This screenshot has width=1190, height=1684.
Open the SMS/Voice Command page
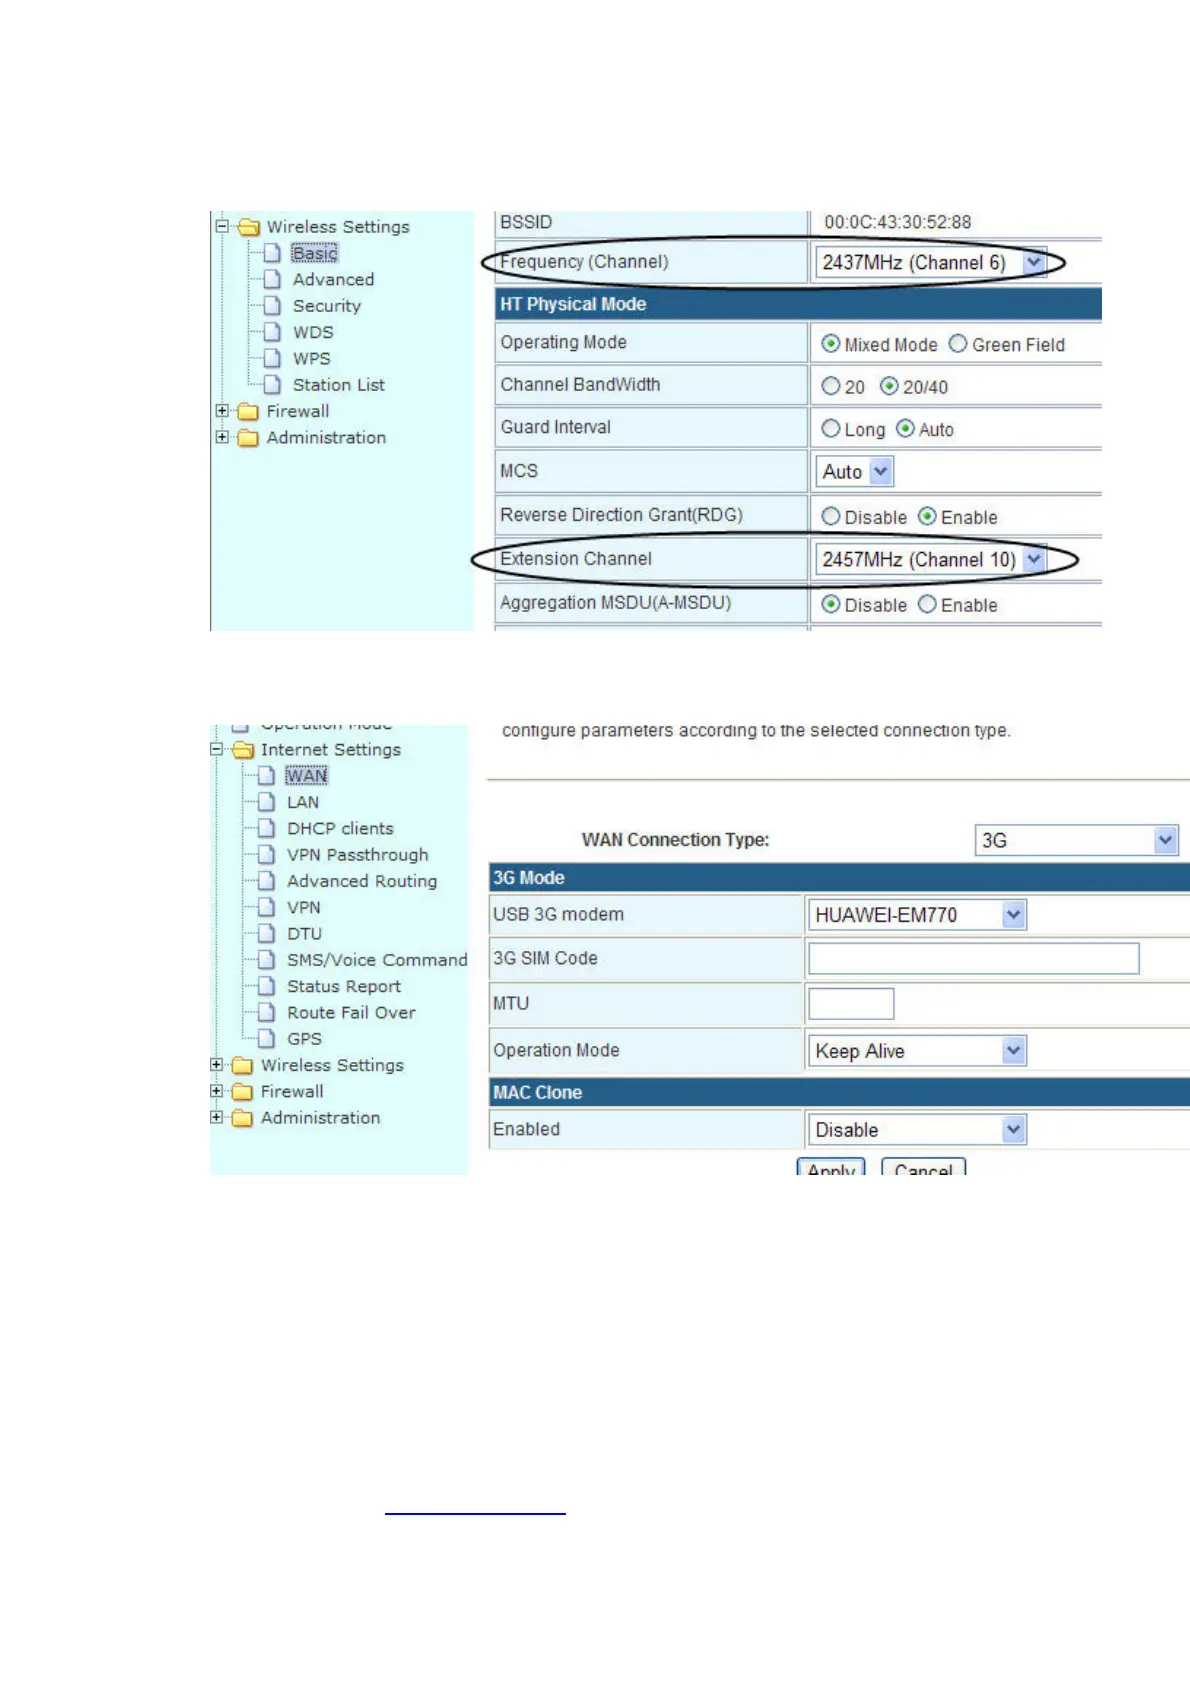tap(377, 960)
